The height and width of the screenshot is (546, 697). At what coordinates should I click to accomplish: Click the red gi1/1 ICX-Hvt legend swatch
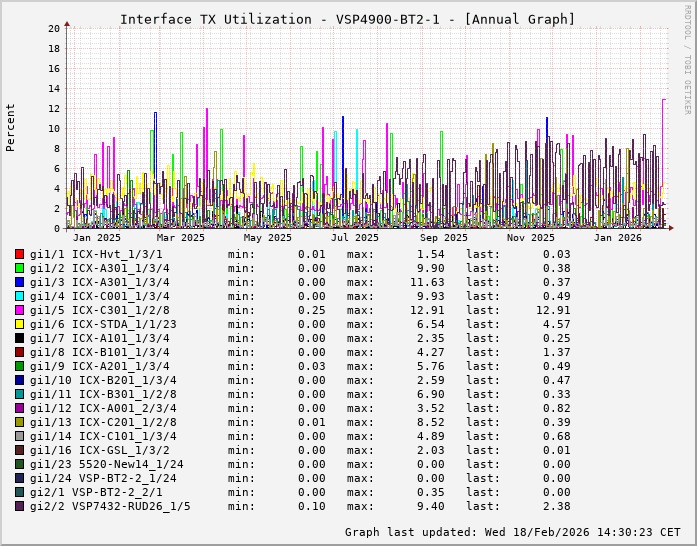click(x=19, y=254)
